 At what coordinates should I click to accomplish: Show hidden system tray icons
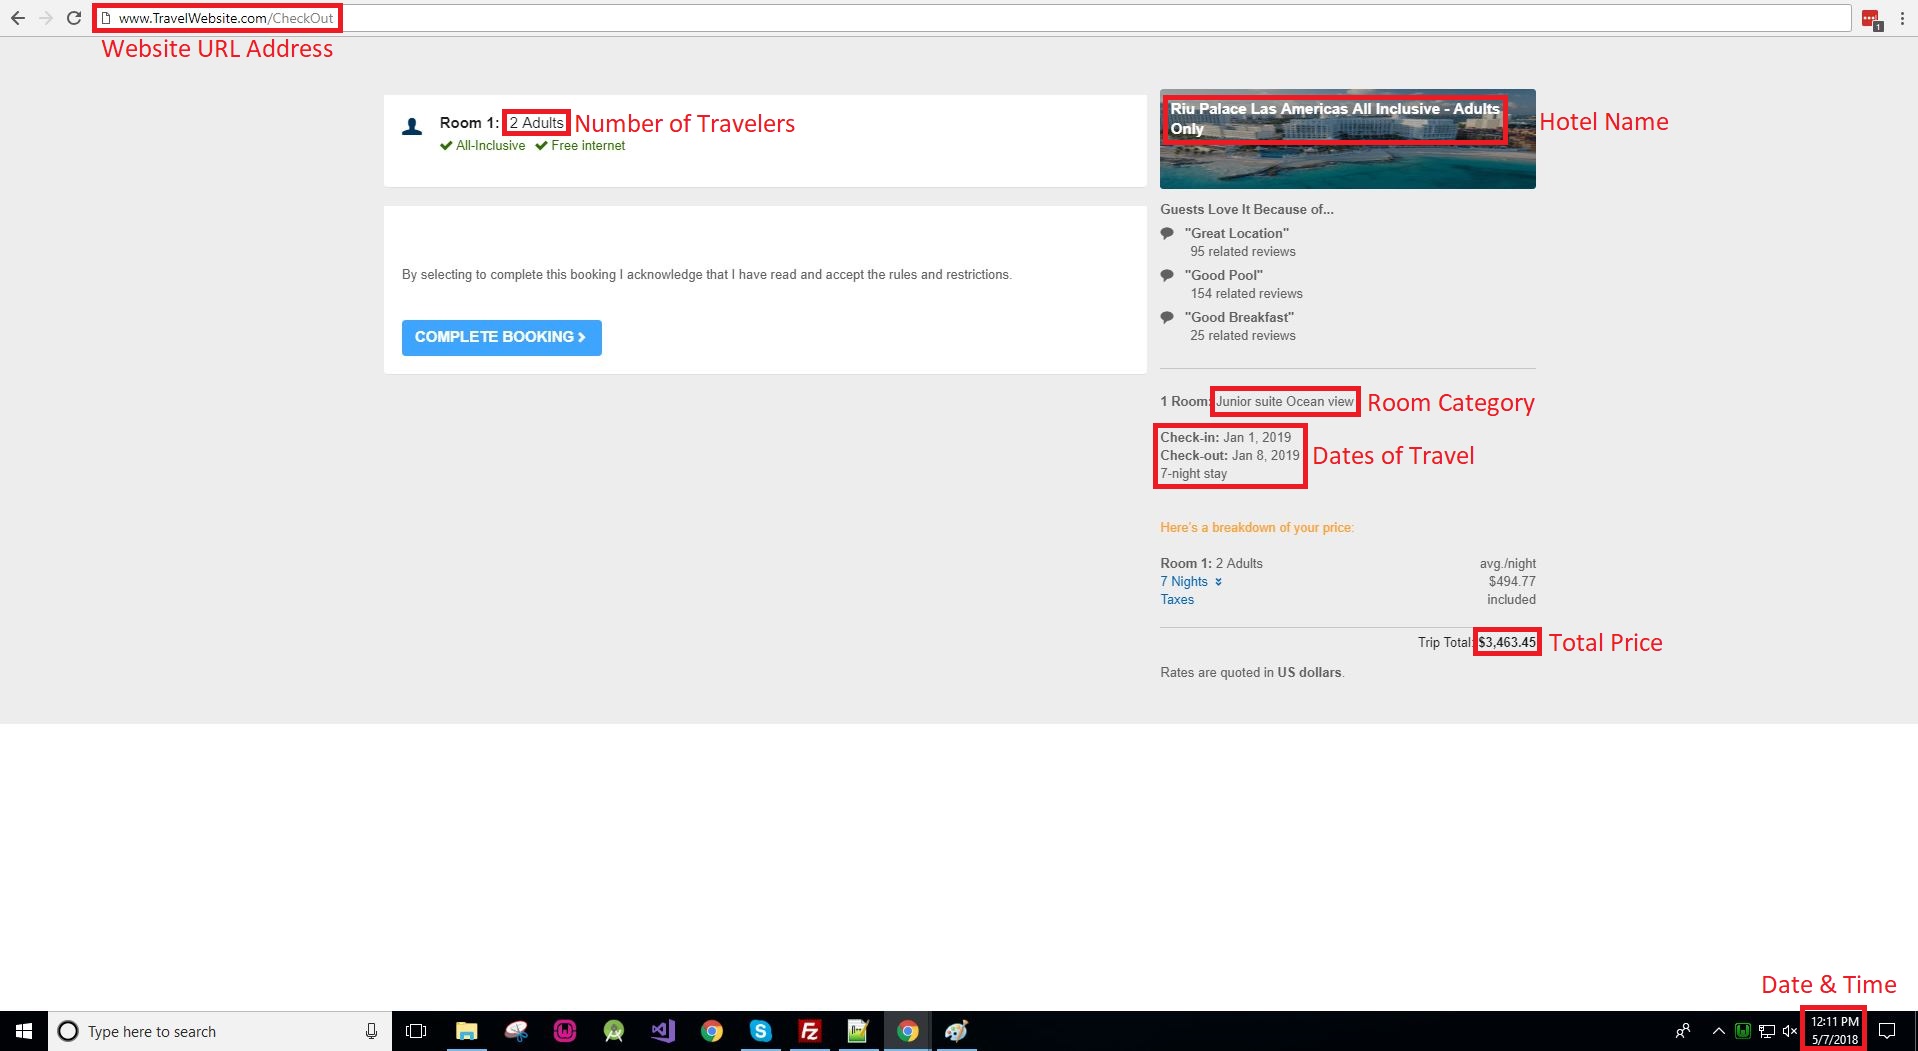[x=1718, y=1031]
